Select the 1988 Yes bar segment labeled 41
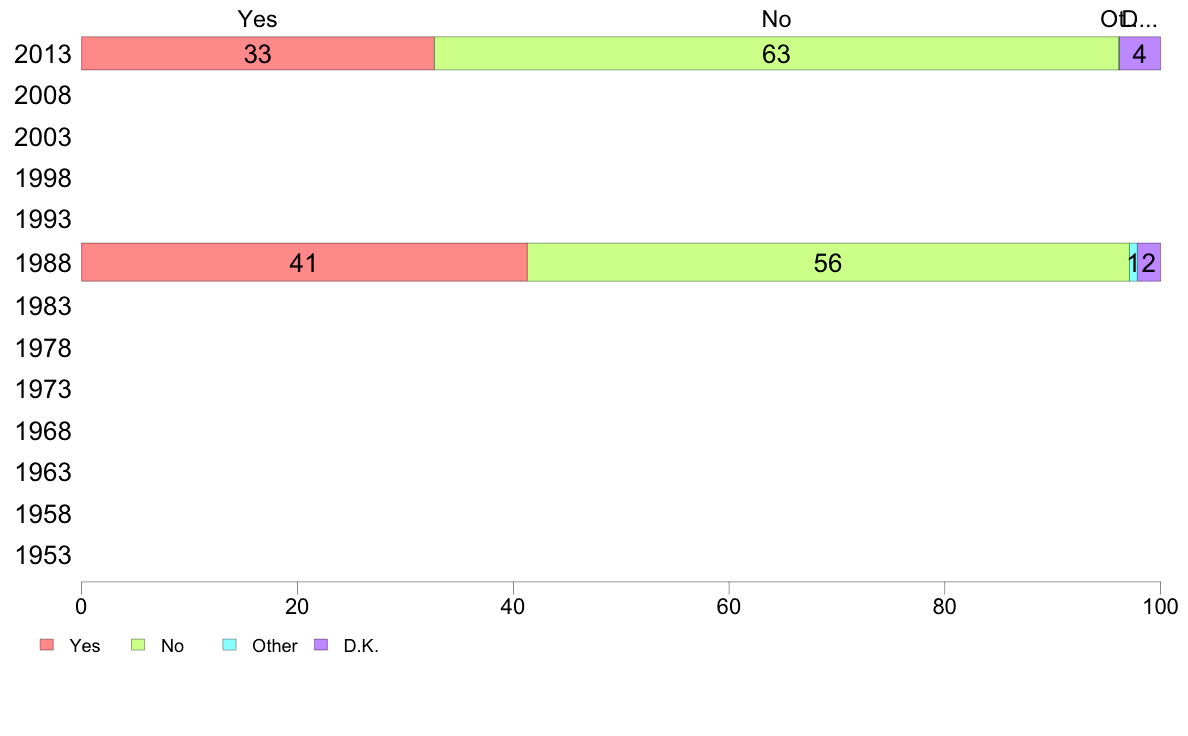This screenshot has width=1188, height=736. [x=304, y=262]
